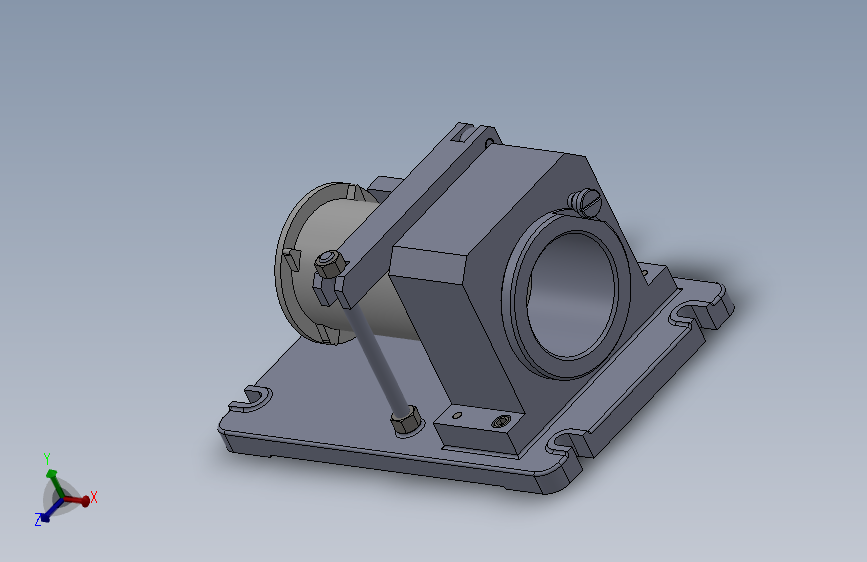Viewport: 867px width, 562px height.
Task: Select the cylindrical bore inside the bearing housing
Action: [x=572, y=295]
